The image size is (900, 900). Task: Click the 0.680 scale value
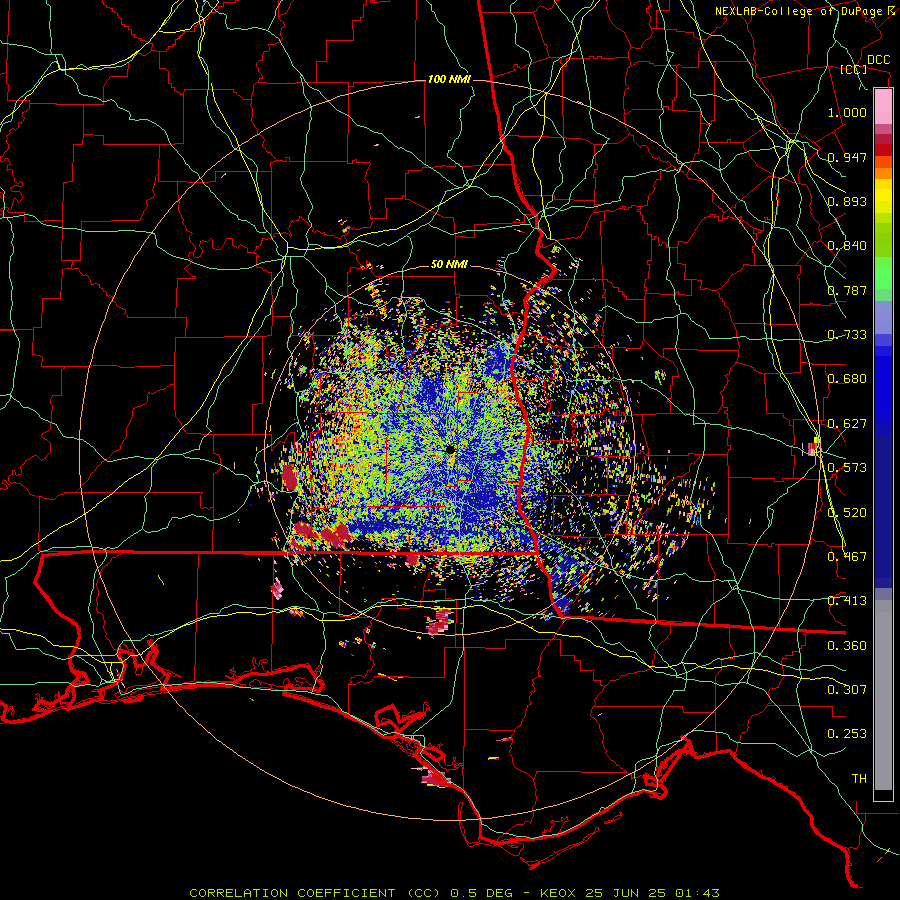[x=847, y=379]
